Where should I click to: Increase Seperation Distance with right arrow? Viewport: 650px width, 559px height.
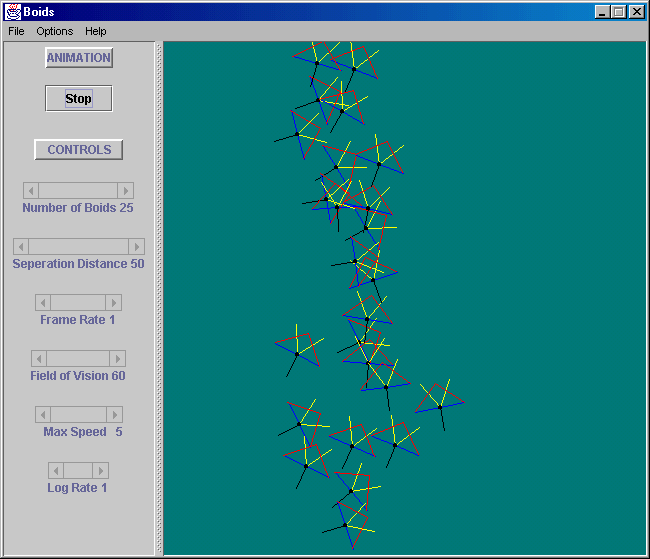pos(136,247)
